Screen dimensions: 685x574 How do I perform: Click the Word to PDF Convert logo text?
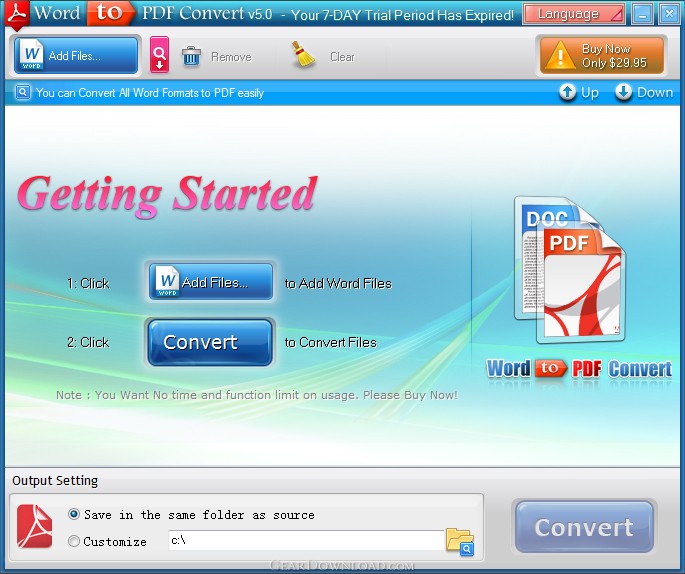(579, 369)
